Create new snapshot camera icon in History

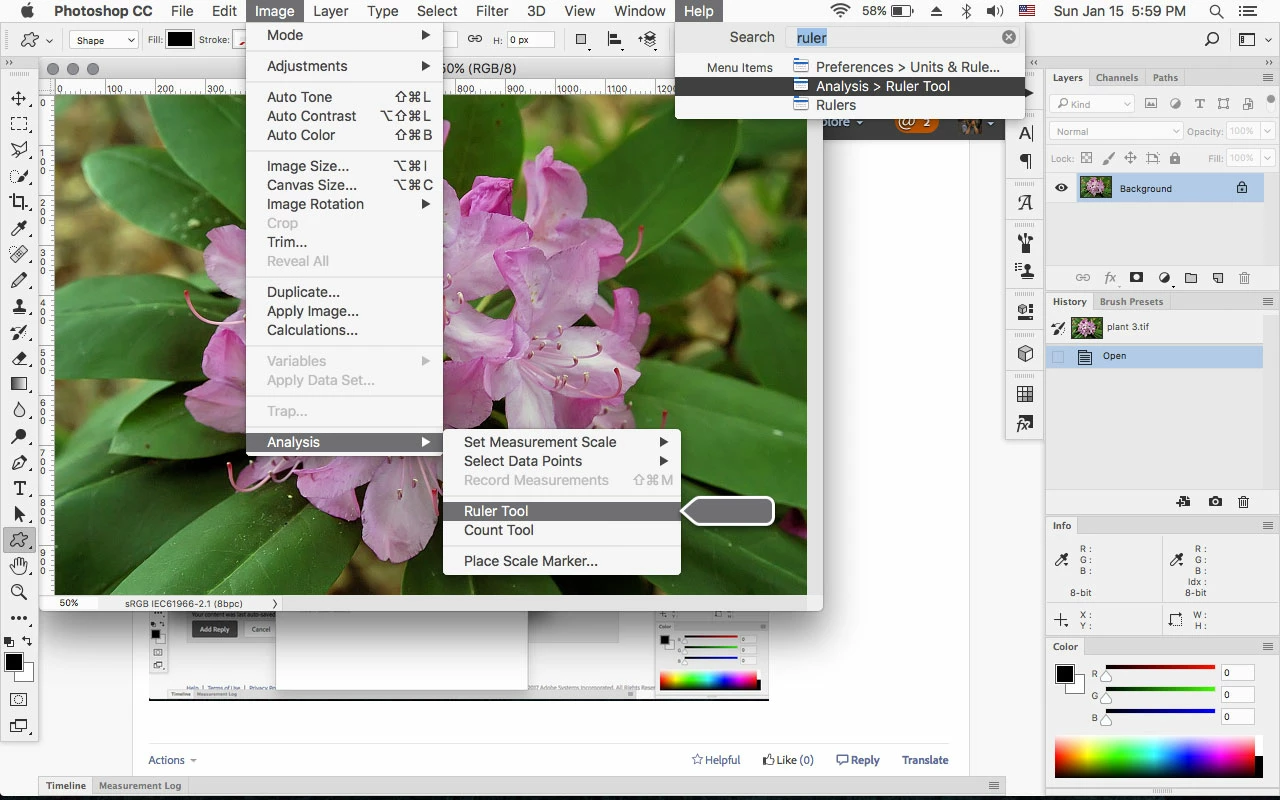point(1215,502)
